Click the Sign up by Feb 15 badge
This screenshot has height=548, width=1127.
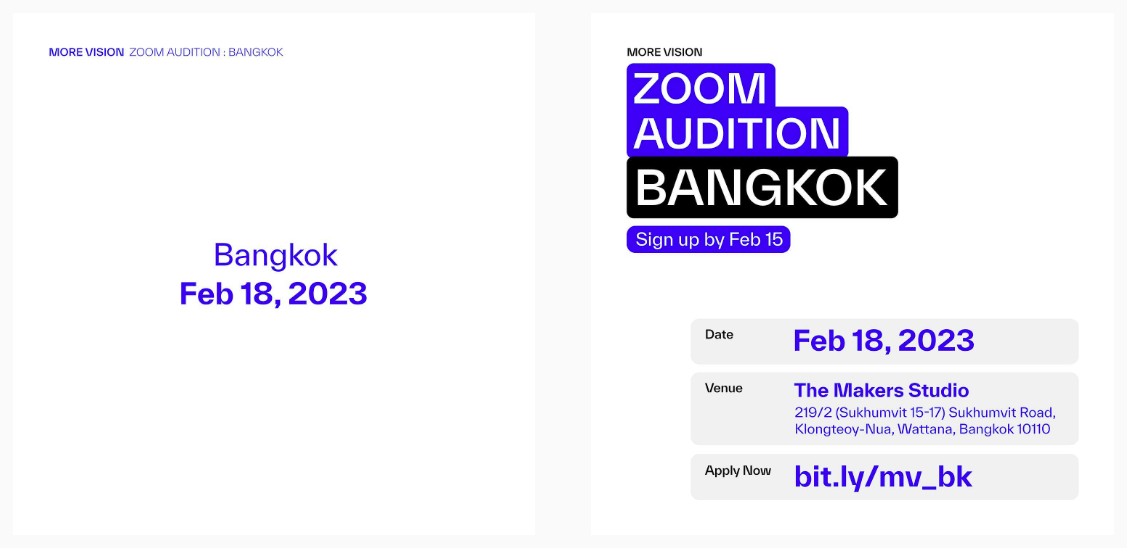[x=708, y=239]
